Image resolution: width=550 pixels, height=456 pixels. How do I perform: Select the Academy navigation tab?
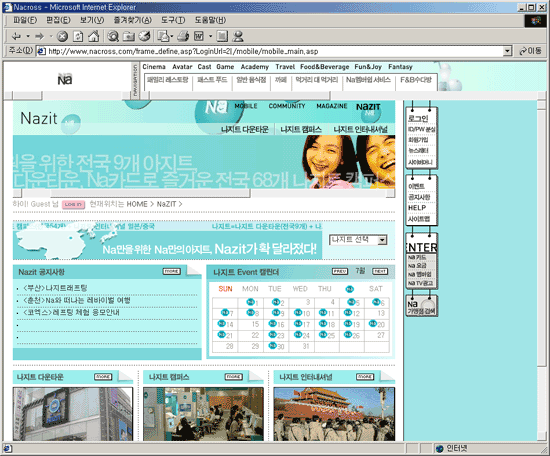[255, 67]
